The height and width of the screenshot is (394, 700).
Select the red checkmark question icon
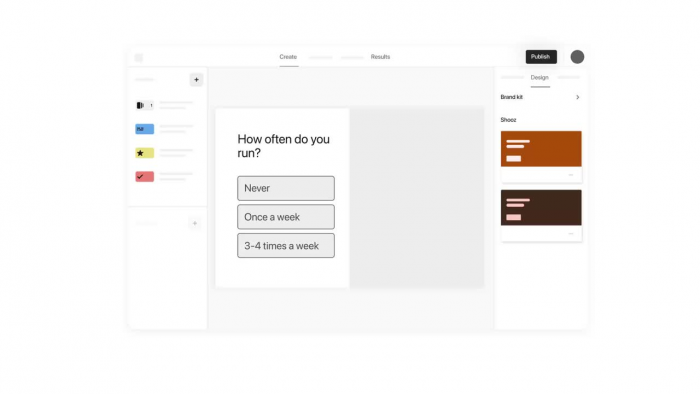click(x=145, y=177)
